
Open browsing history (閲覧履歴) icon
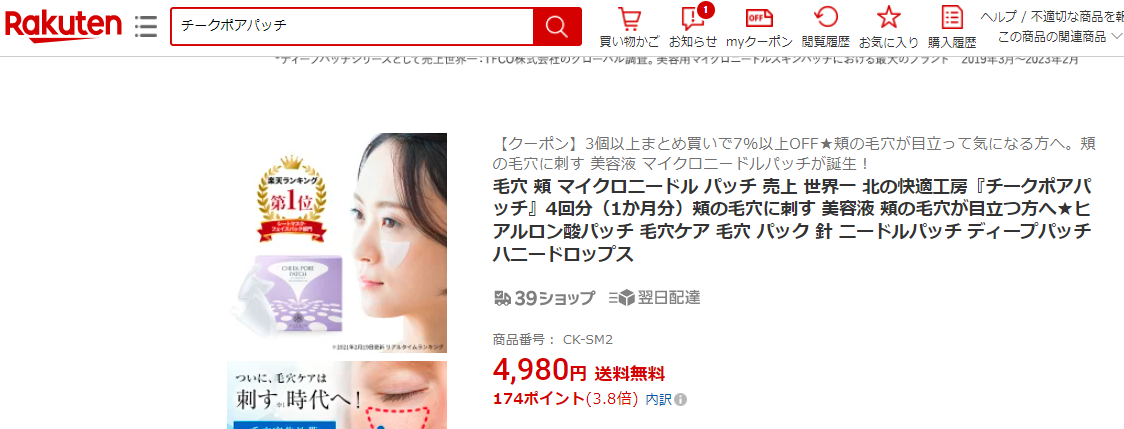click(x=826, y=27)
